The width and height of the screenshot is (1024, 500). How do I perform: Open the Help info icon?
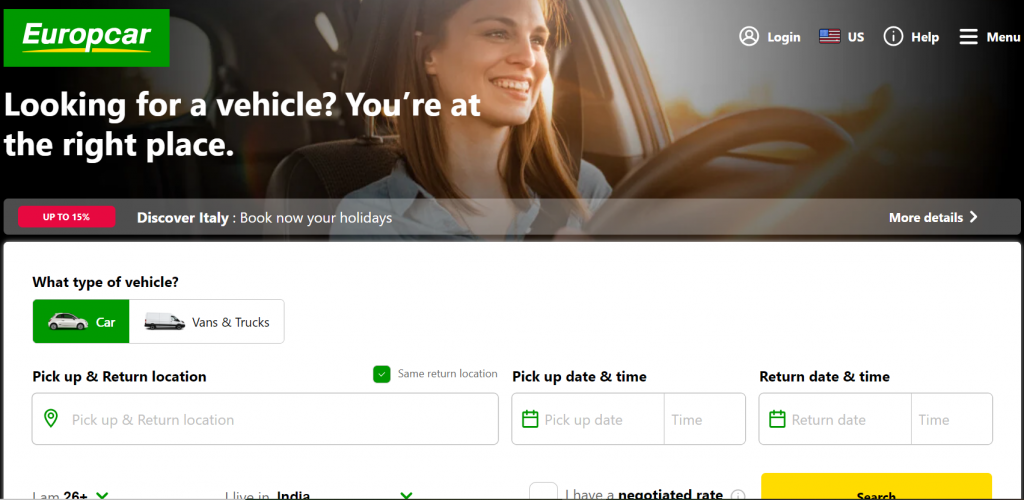tap(893, 37)
